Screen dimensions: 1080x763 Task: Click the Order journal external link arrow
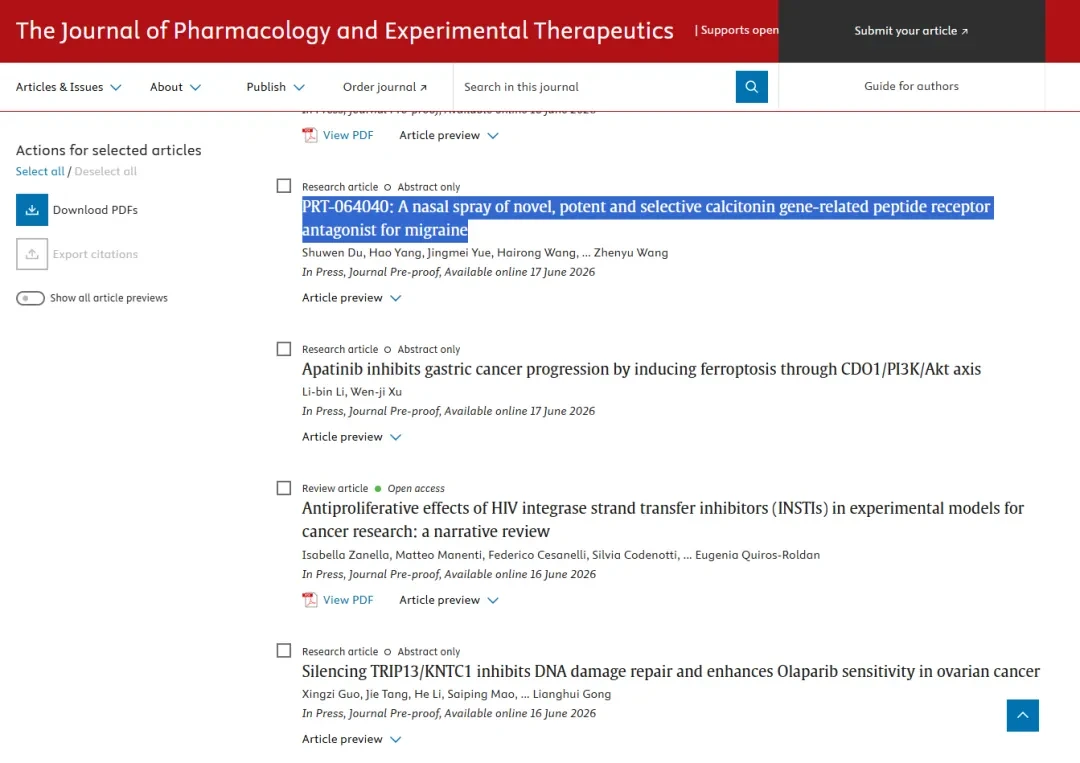(424, 87)
